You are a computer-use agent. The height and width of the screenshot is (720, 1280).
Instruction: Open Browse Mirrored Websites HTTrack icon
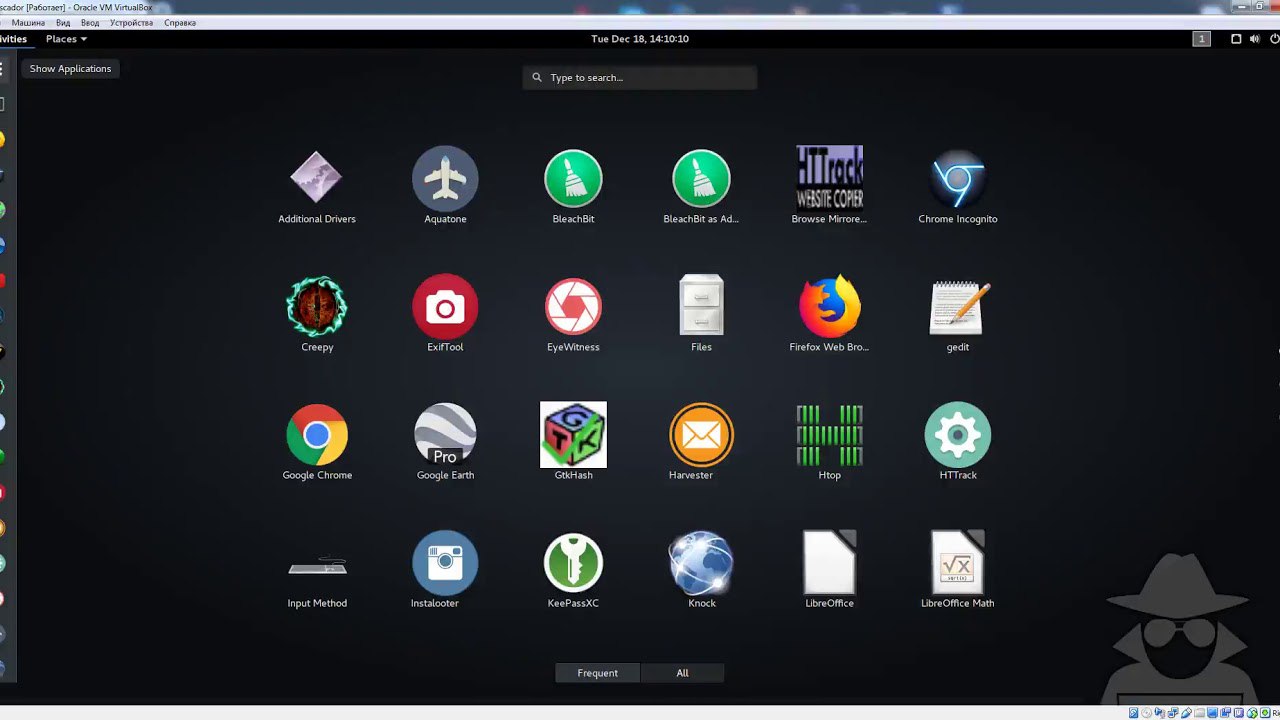[x=829, y=177]
